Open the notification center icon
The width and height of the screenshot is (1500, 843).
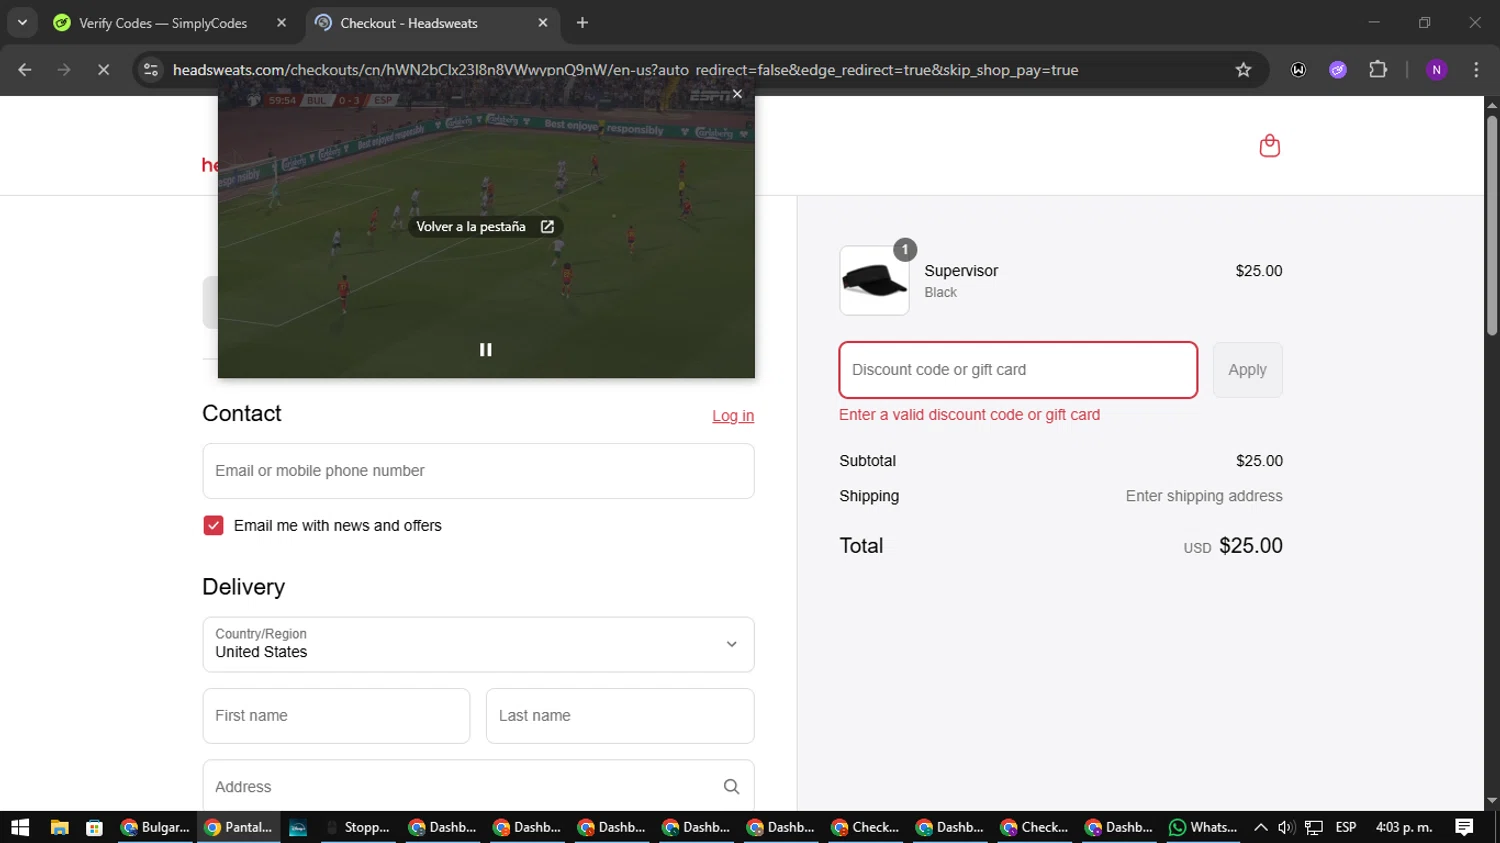point(1464,827)
